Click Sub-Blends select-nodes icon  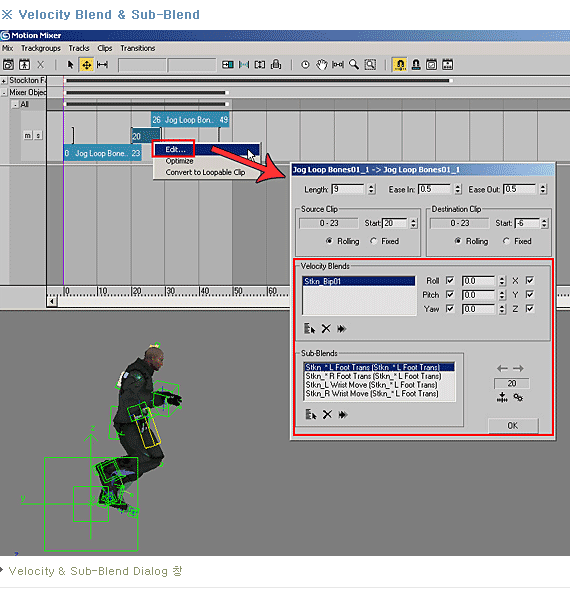click(311, 414)
